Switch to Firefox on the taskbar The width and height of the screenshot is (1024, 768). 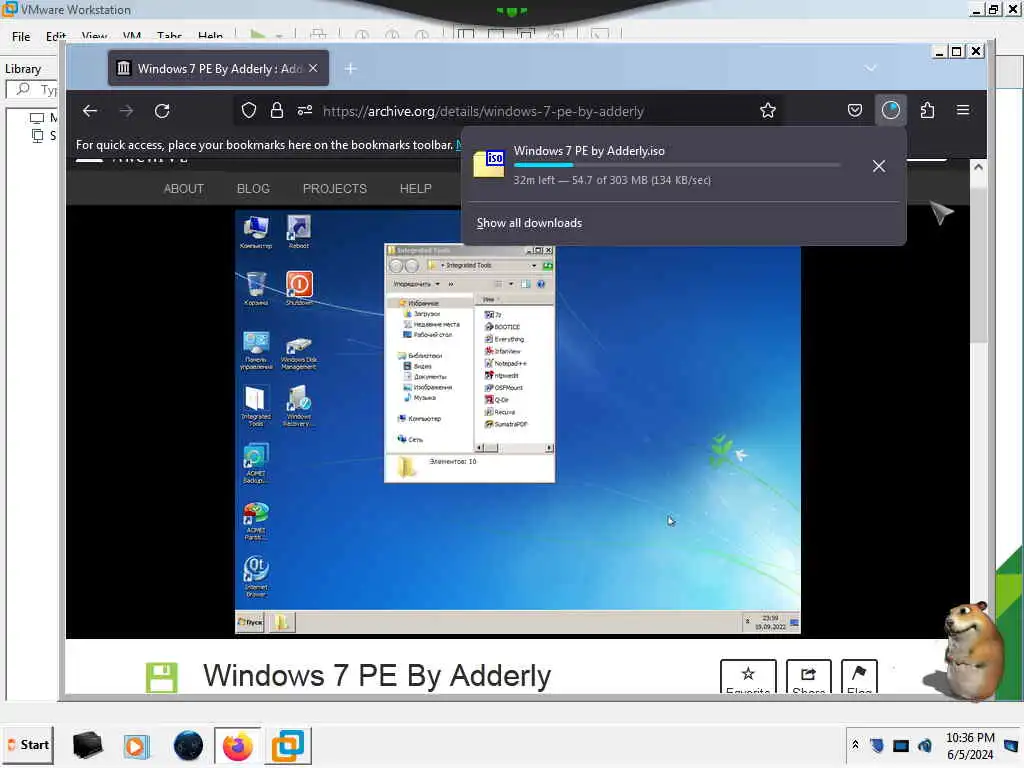[x=238, y=745]
